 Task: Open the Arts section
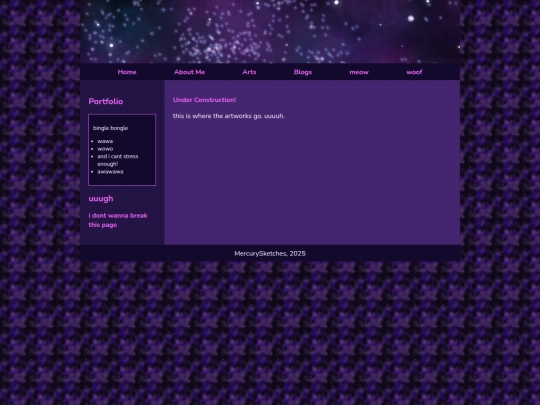[x=249, y=72]
